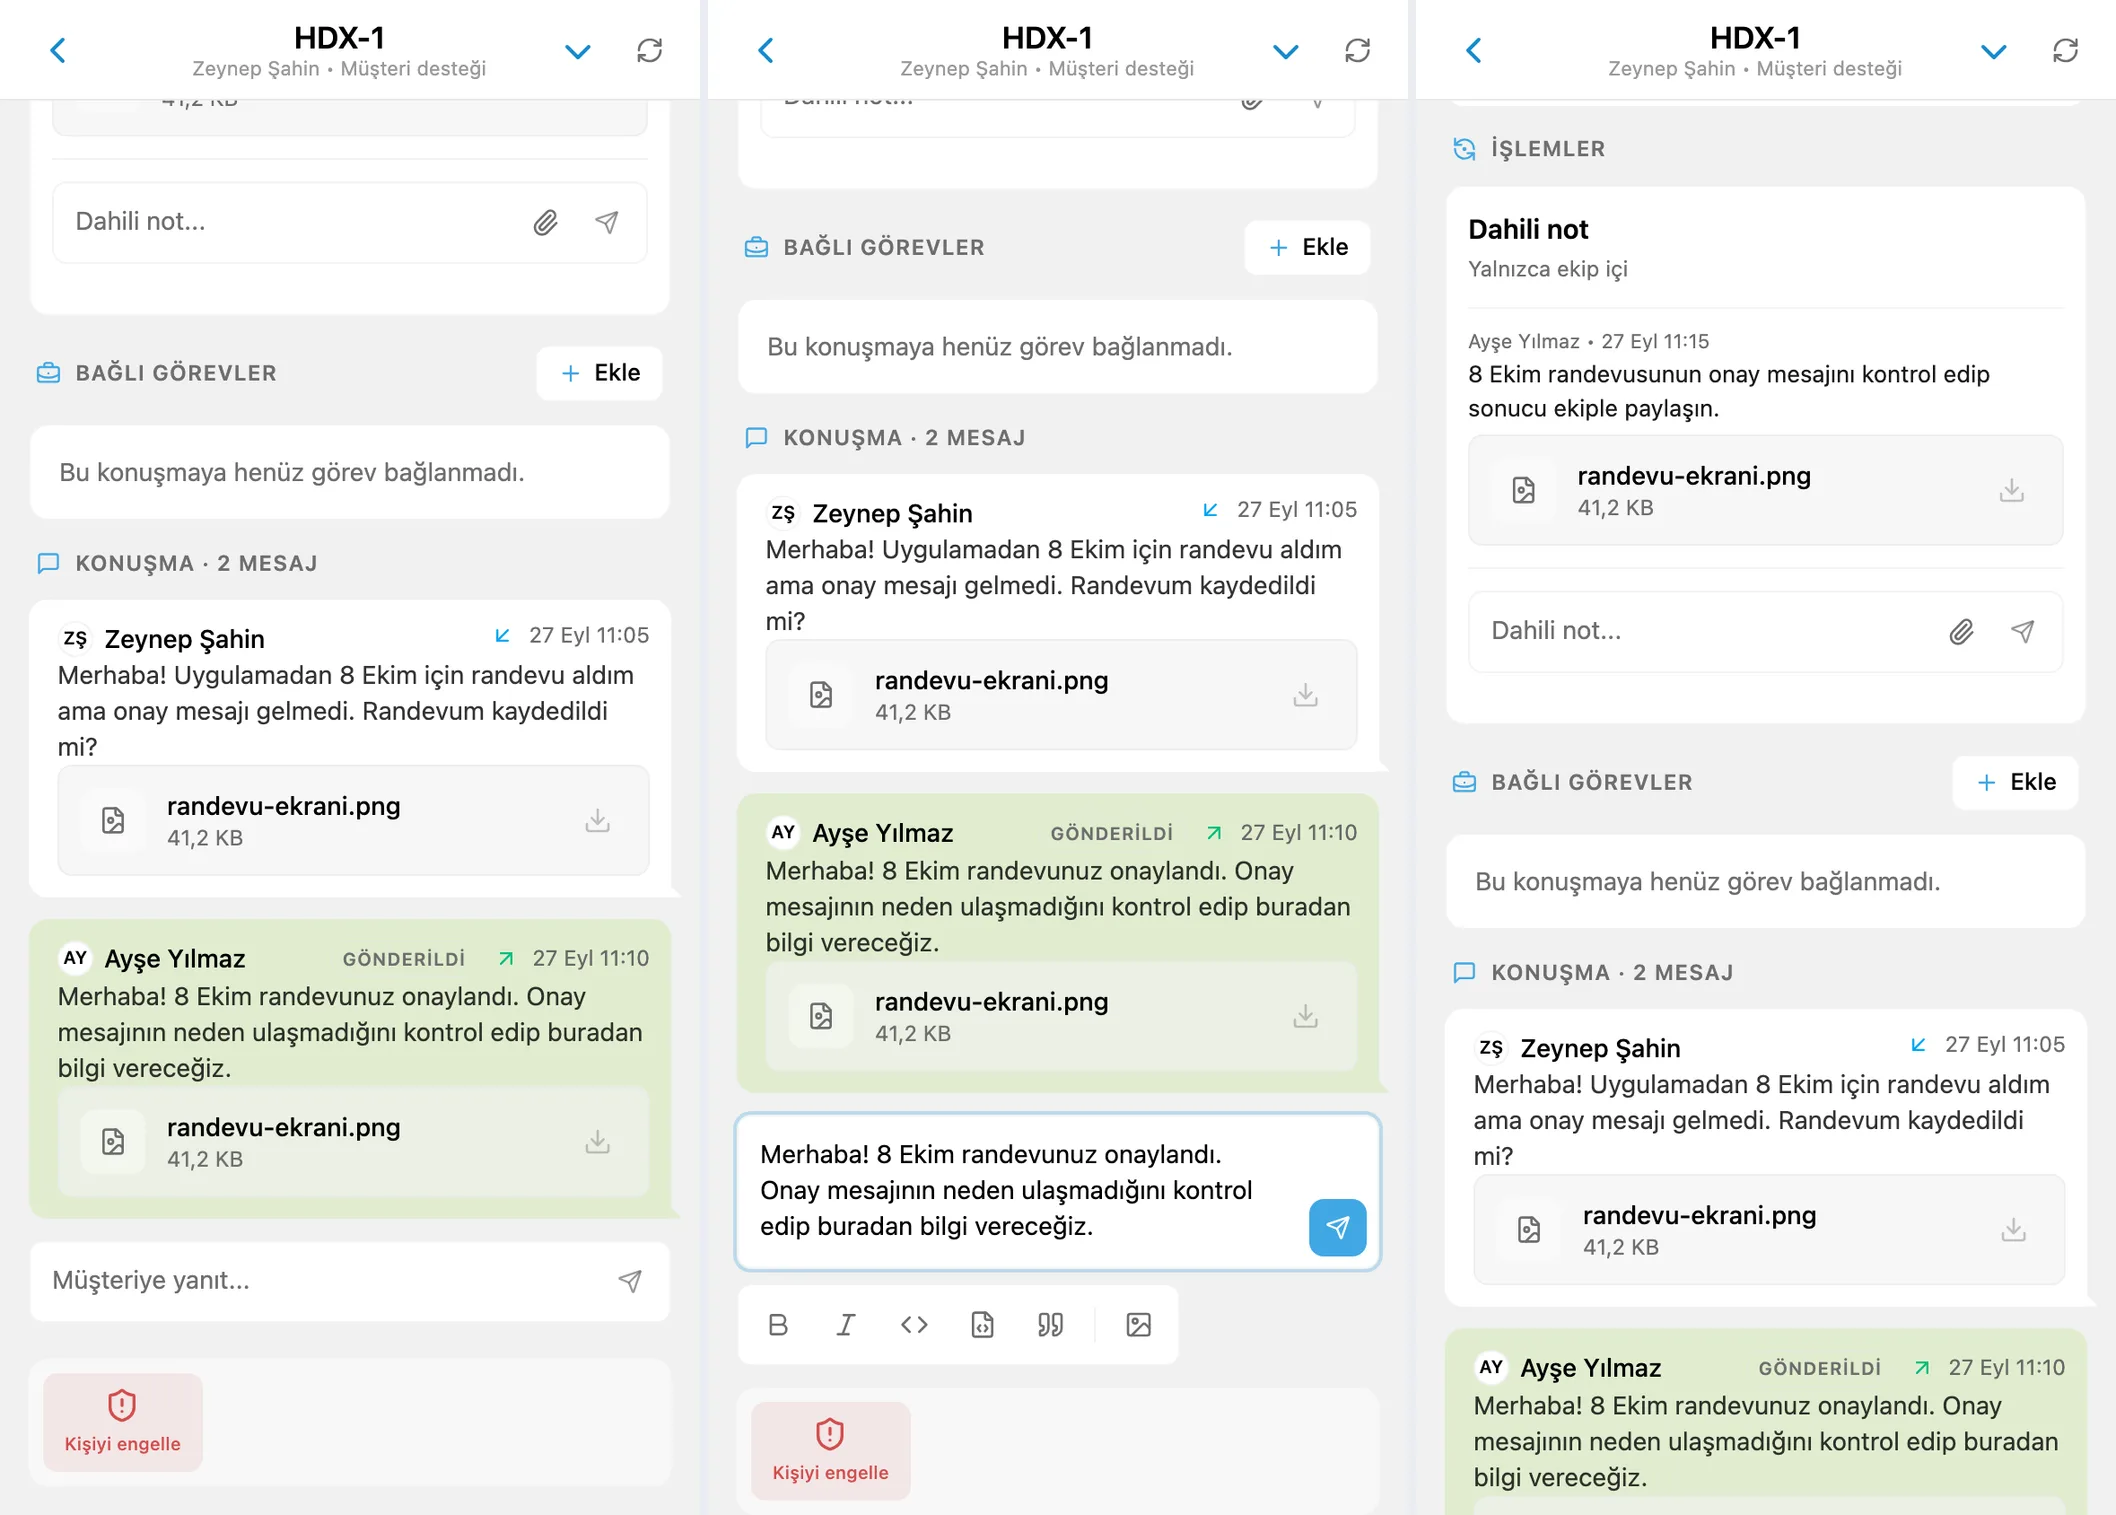Go back using left panel's back arrow
This screenshot has width=2116, height=1515.
pos(58,51)
